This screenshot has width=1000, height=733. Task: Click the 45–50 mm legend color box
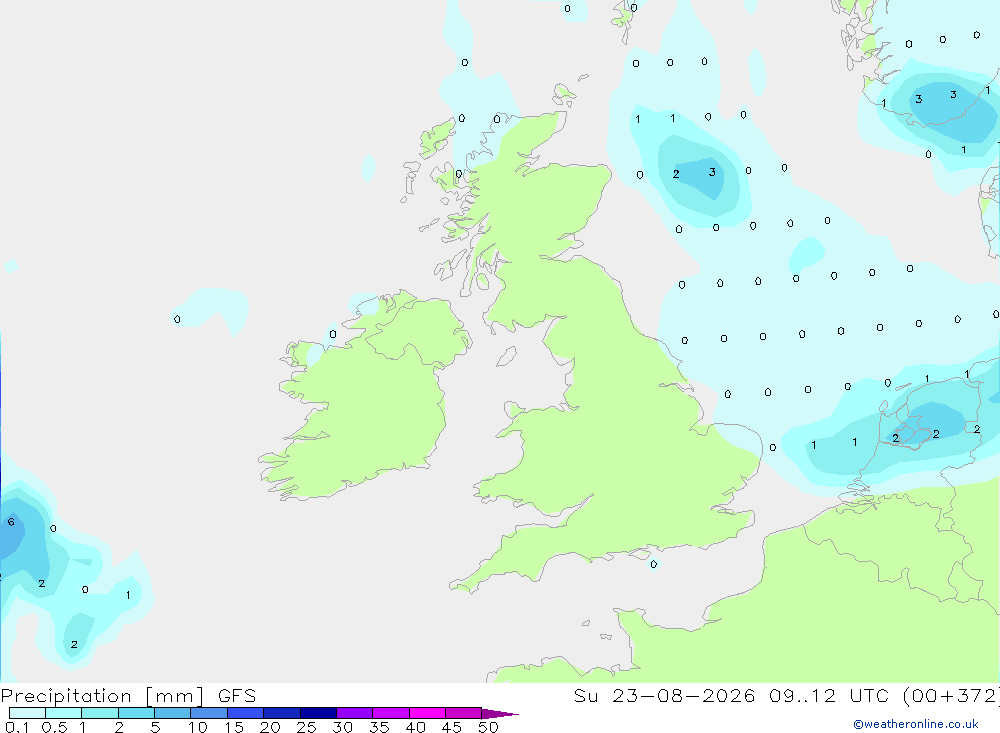[464, 713]
